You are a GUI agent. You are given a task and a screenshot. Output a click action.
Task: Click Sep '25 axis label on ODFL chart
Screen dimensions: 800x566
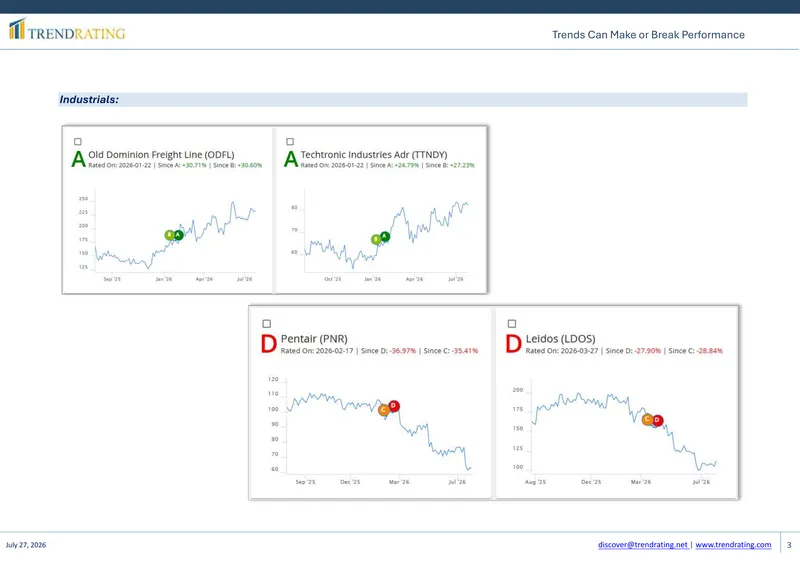tap(112, 279)
